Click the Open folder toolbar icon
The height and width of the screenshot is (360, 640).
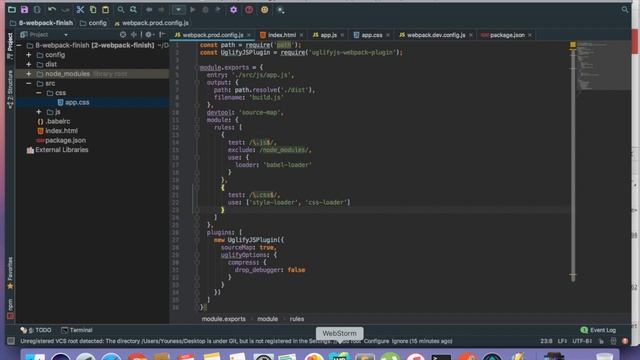pyautogui.click(x=12, y=9)
